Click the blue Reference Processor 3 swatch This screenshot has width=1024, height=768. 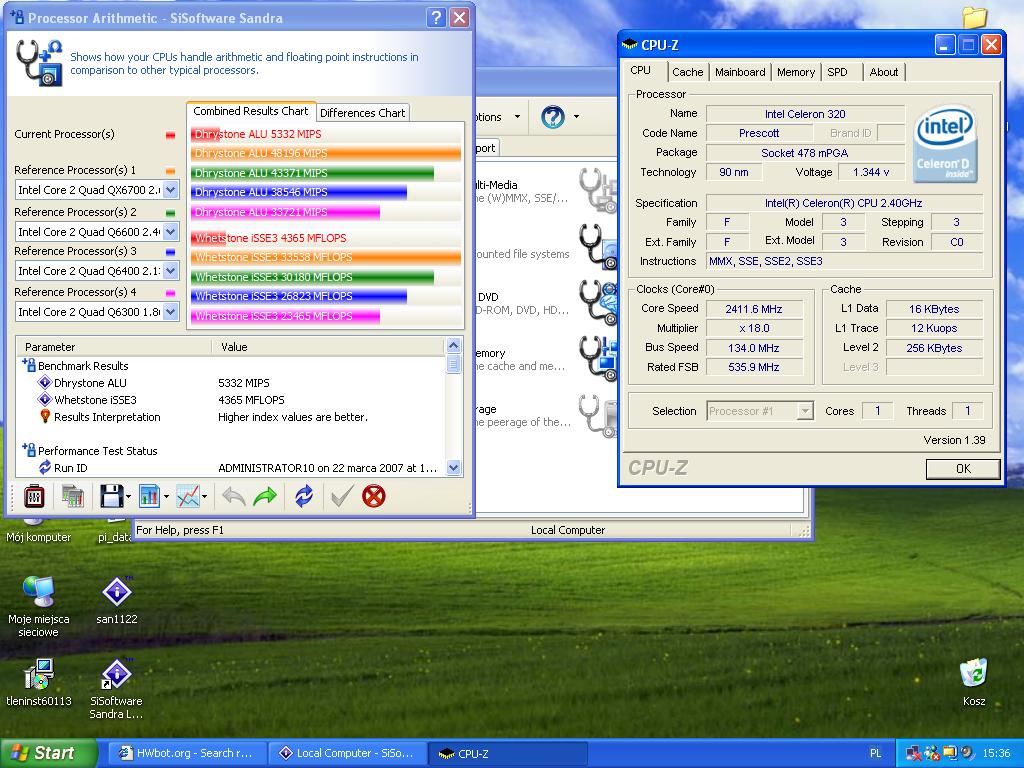[170, 252]
